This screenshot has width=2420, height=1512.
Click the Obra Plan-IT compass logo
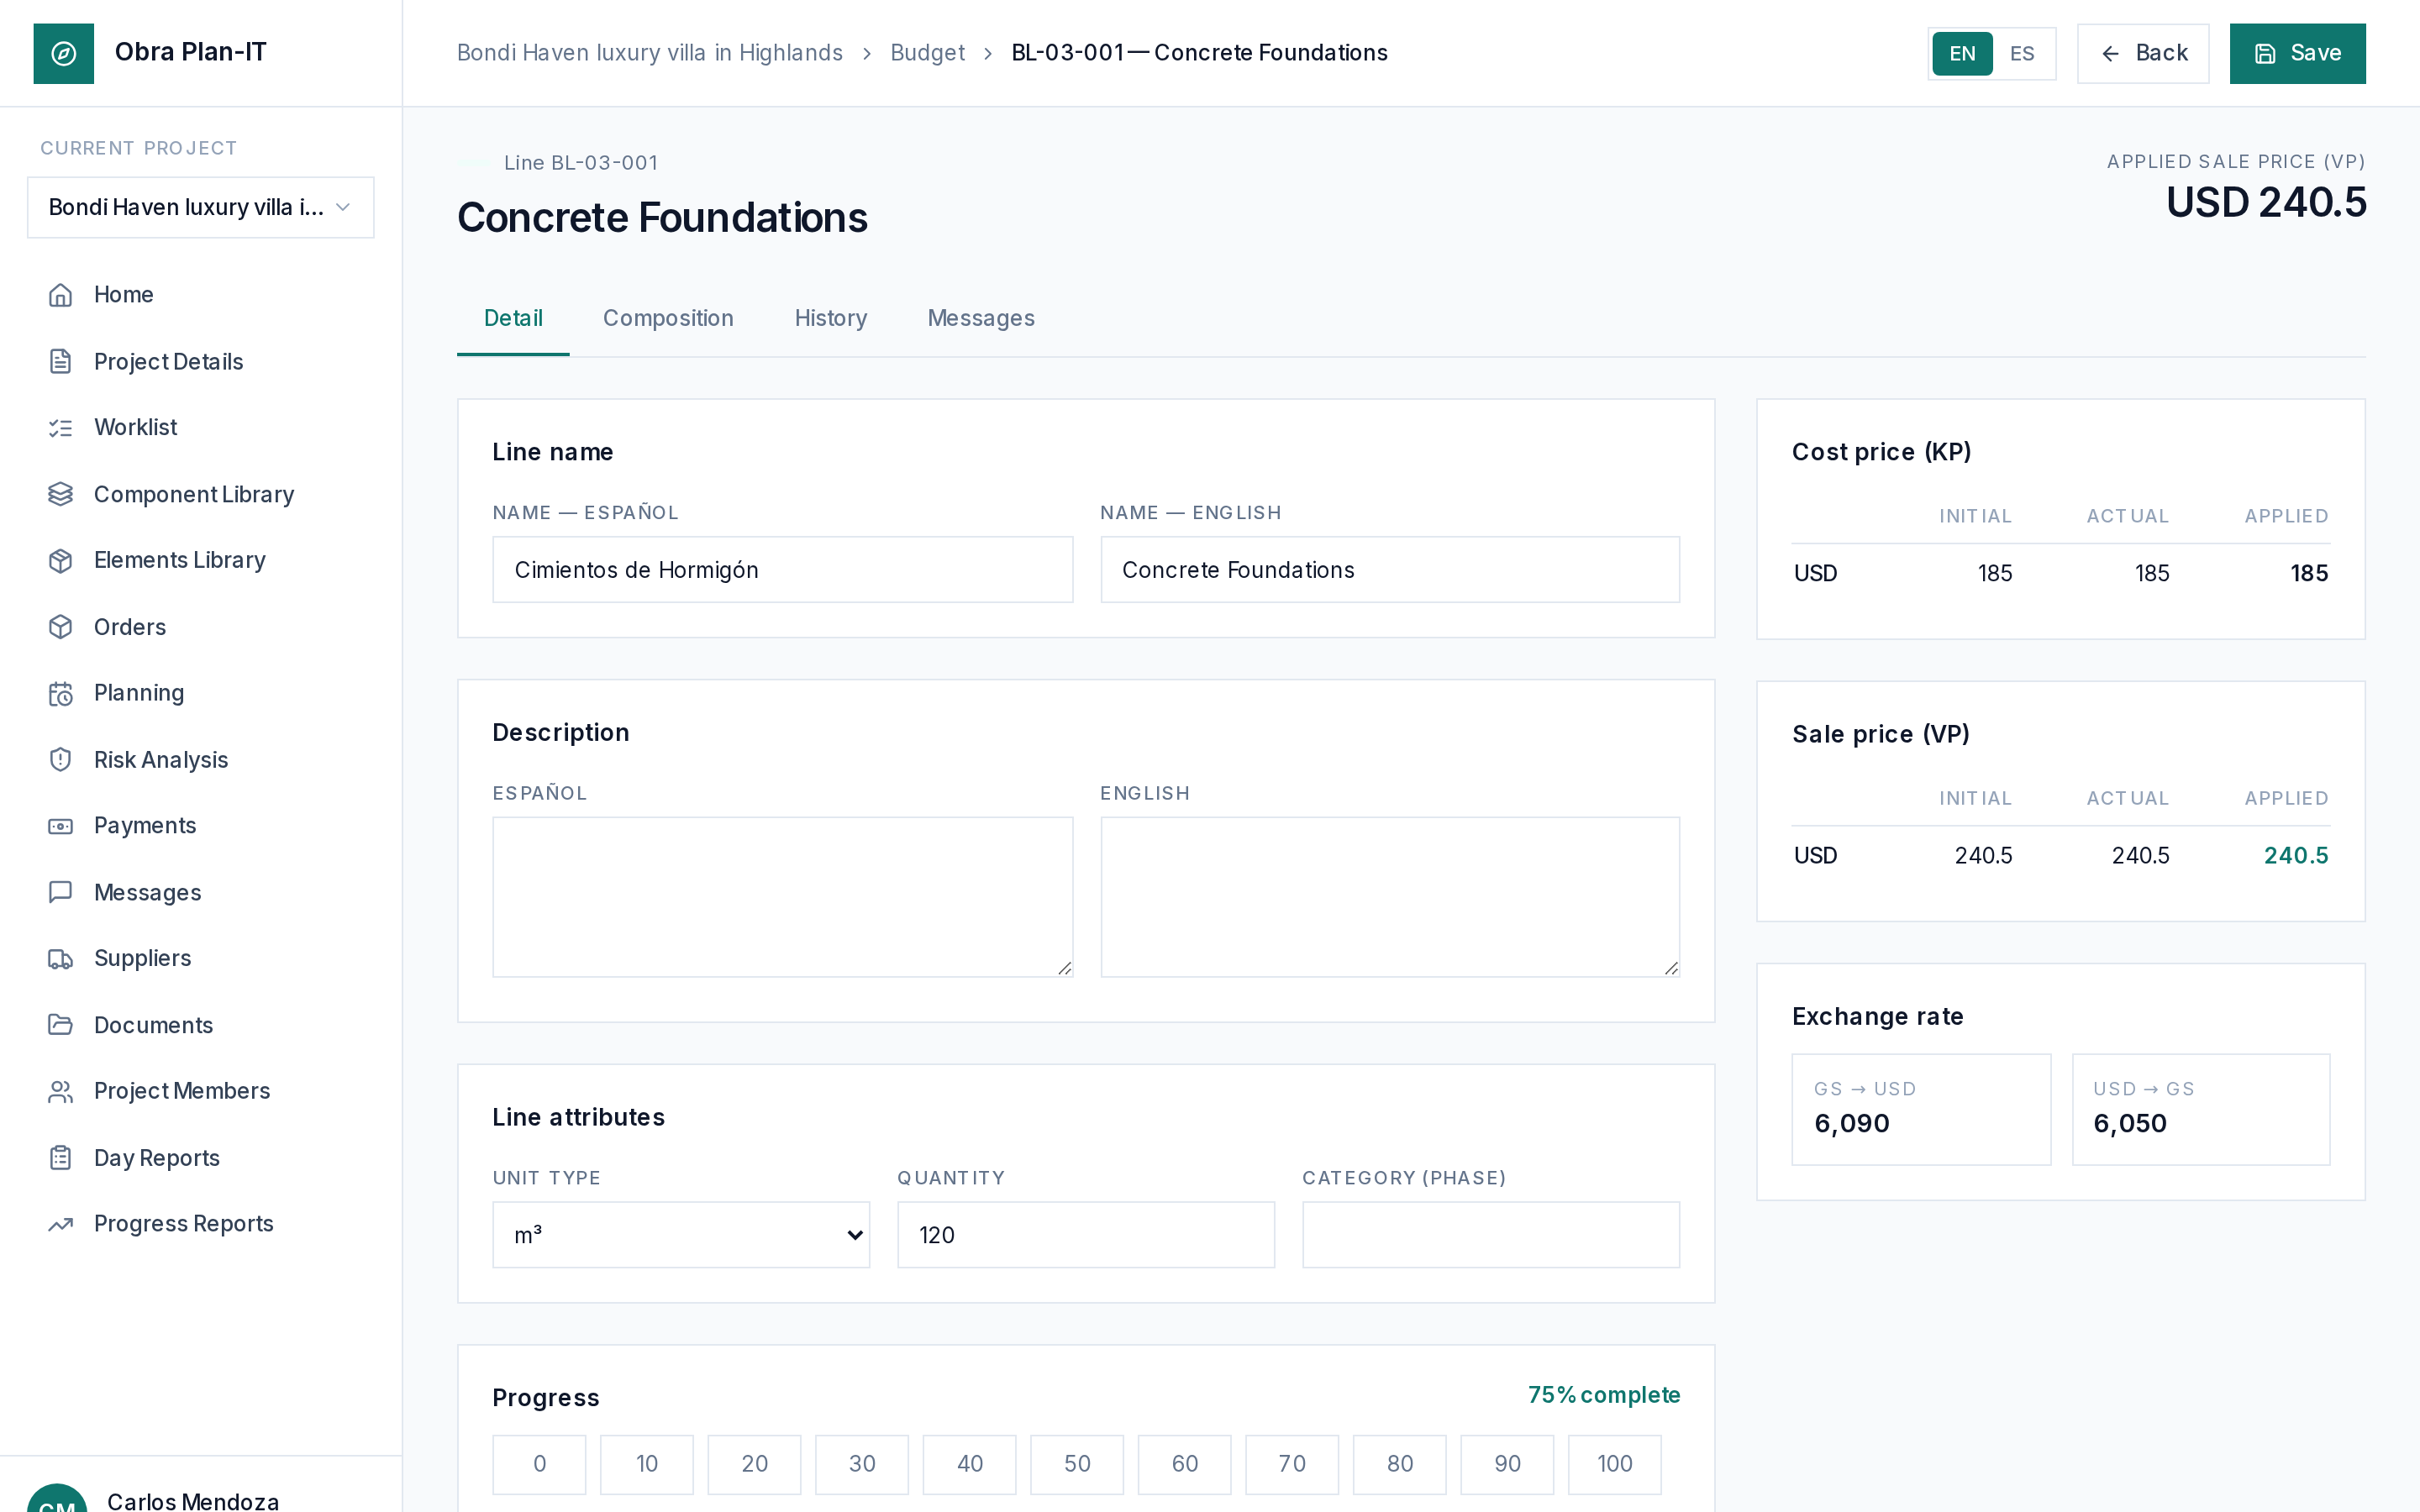63,53
